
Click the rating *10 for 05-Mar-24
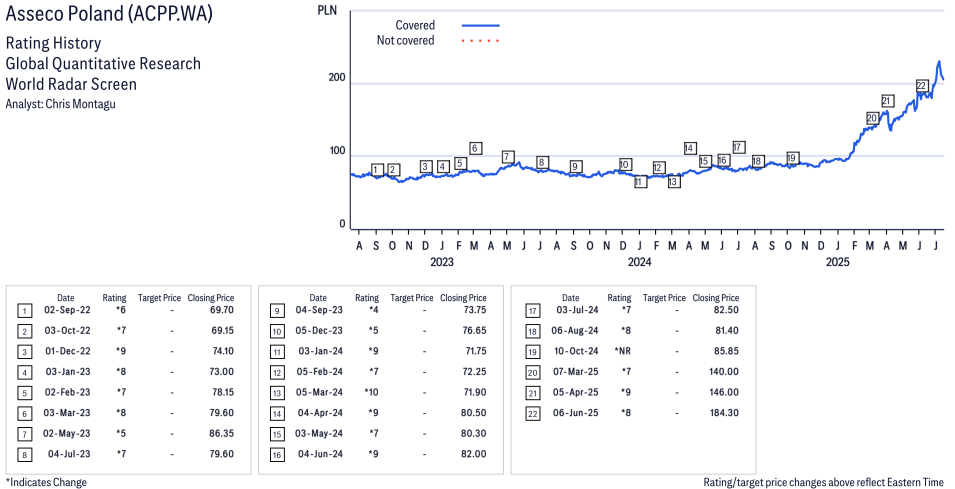coord(371,392)
